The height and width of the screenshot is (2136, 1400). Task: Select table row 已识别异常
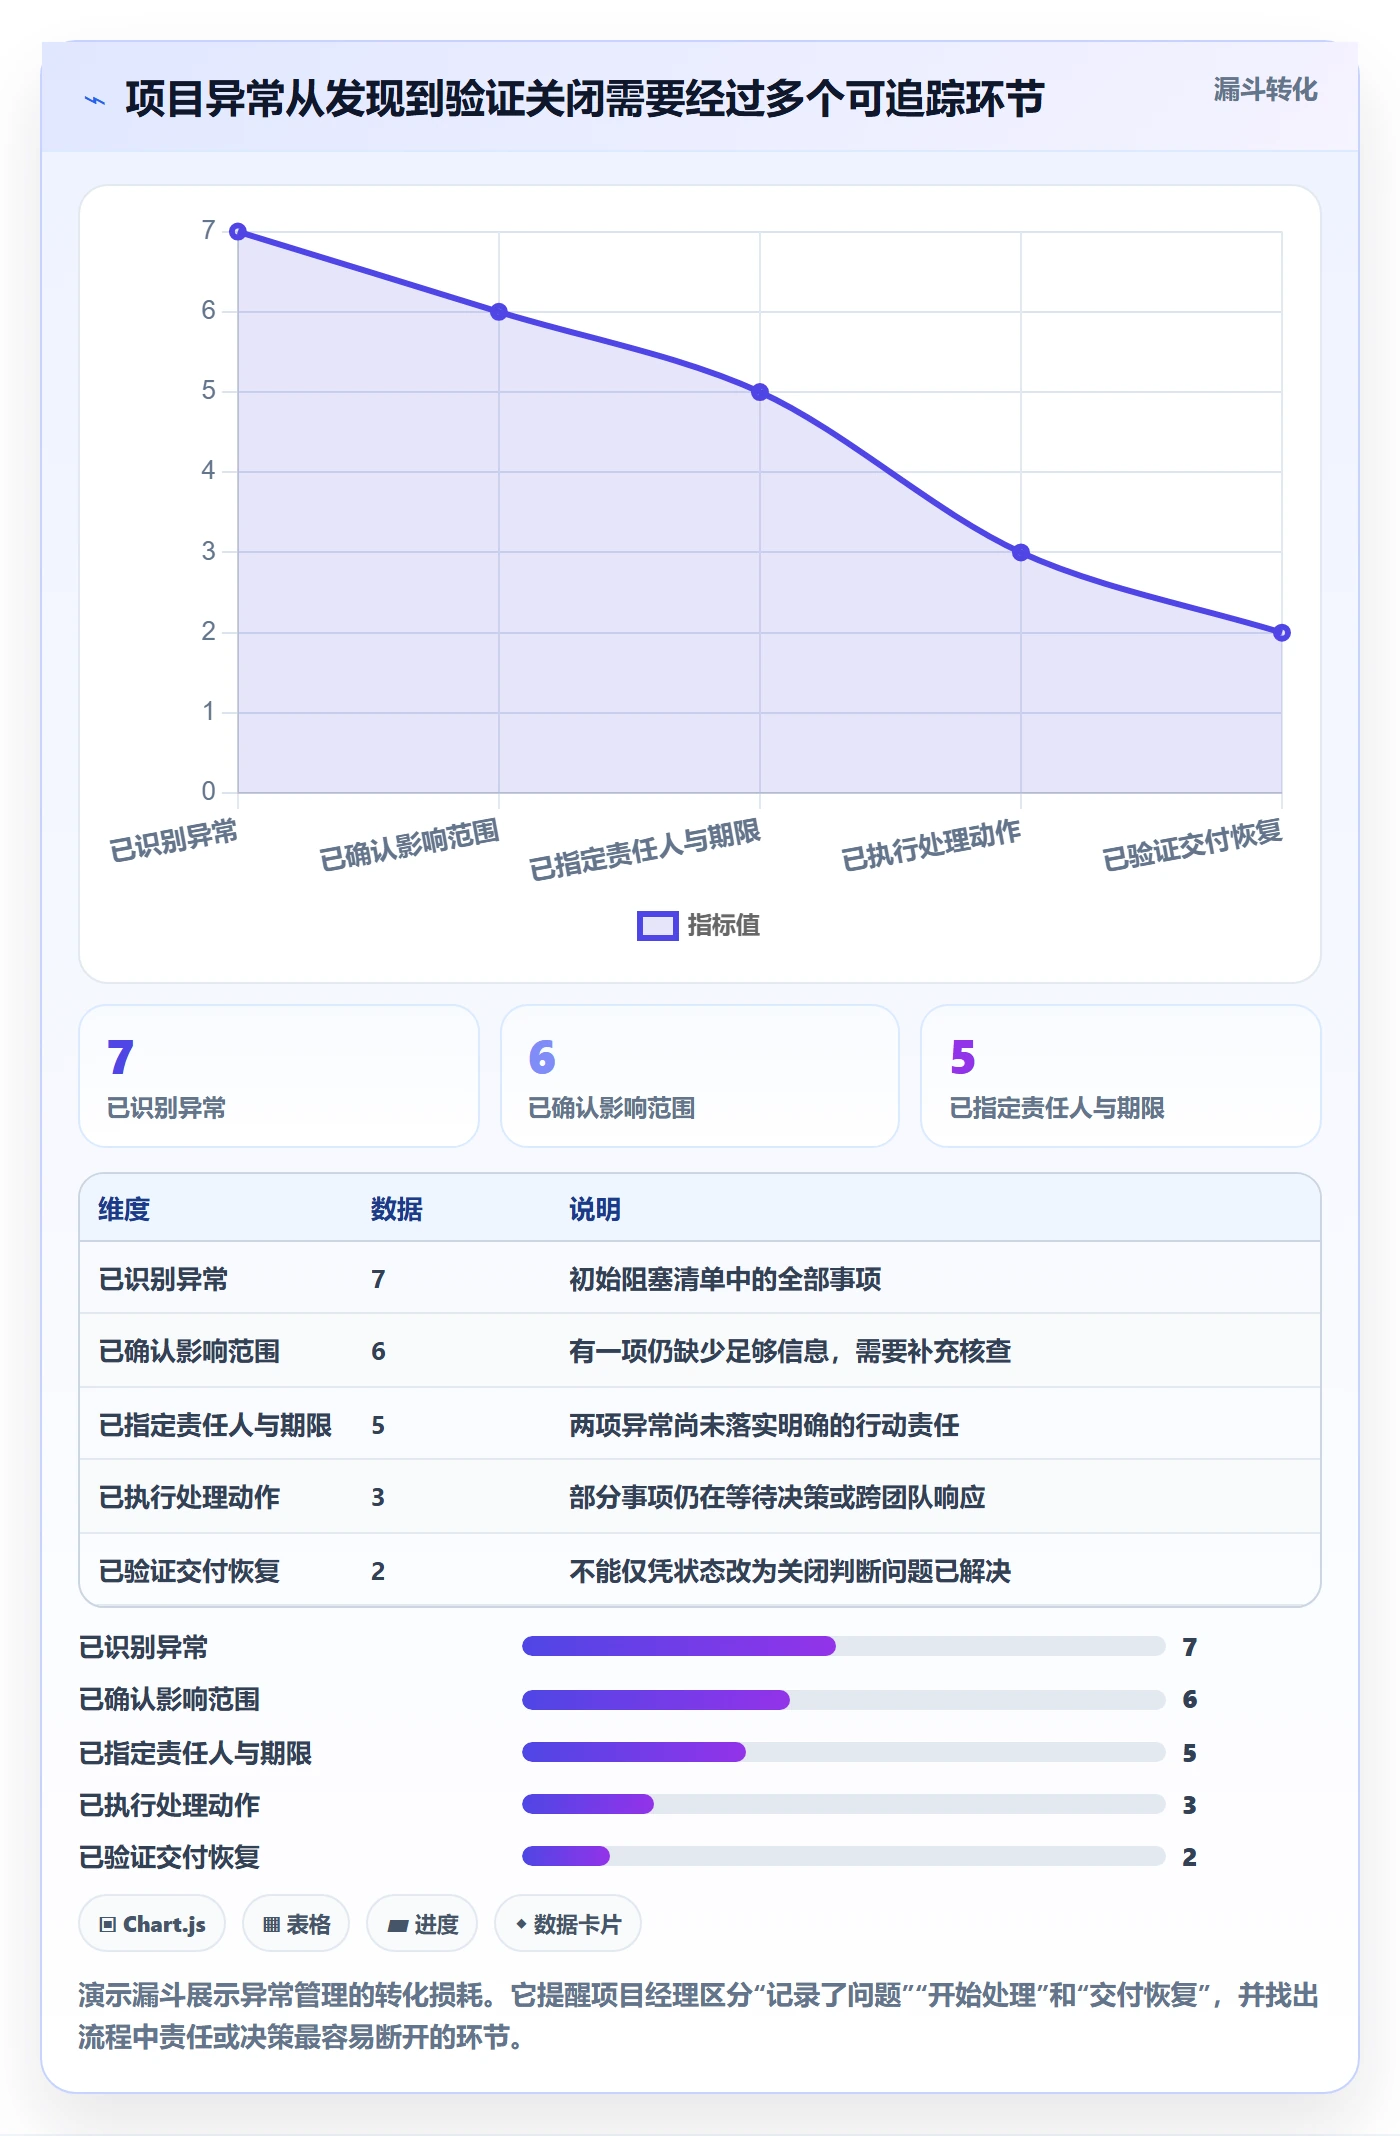pyautogui.click(x=700, y=1279)
